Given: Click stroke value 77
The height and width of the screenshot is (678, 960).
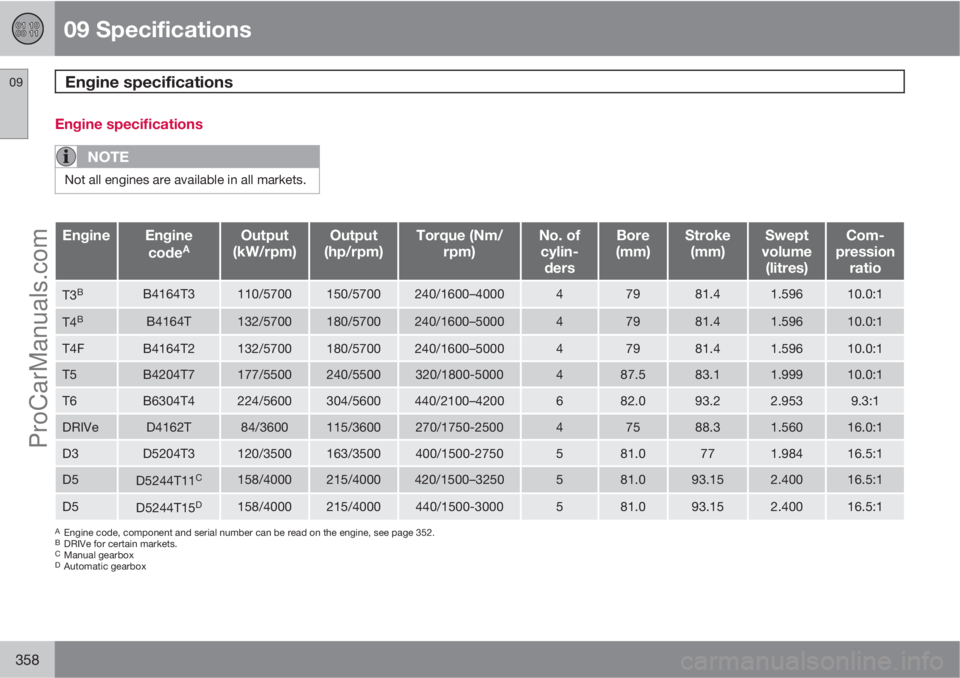Looking at the screenshot, I should pos(708,454).
